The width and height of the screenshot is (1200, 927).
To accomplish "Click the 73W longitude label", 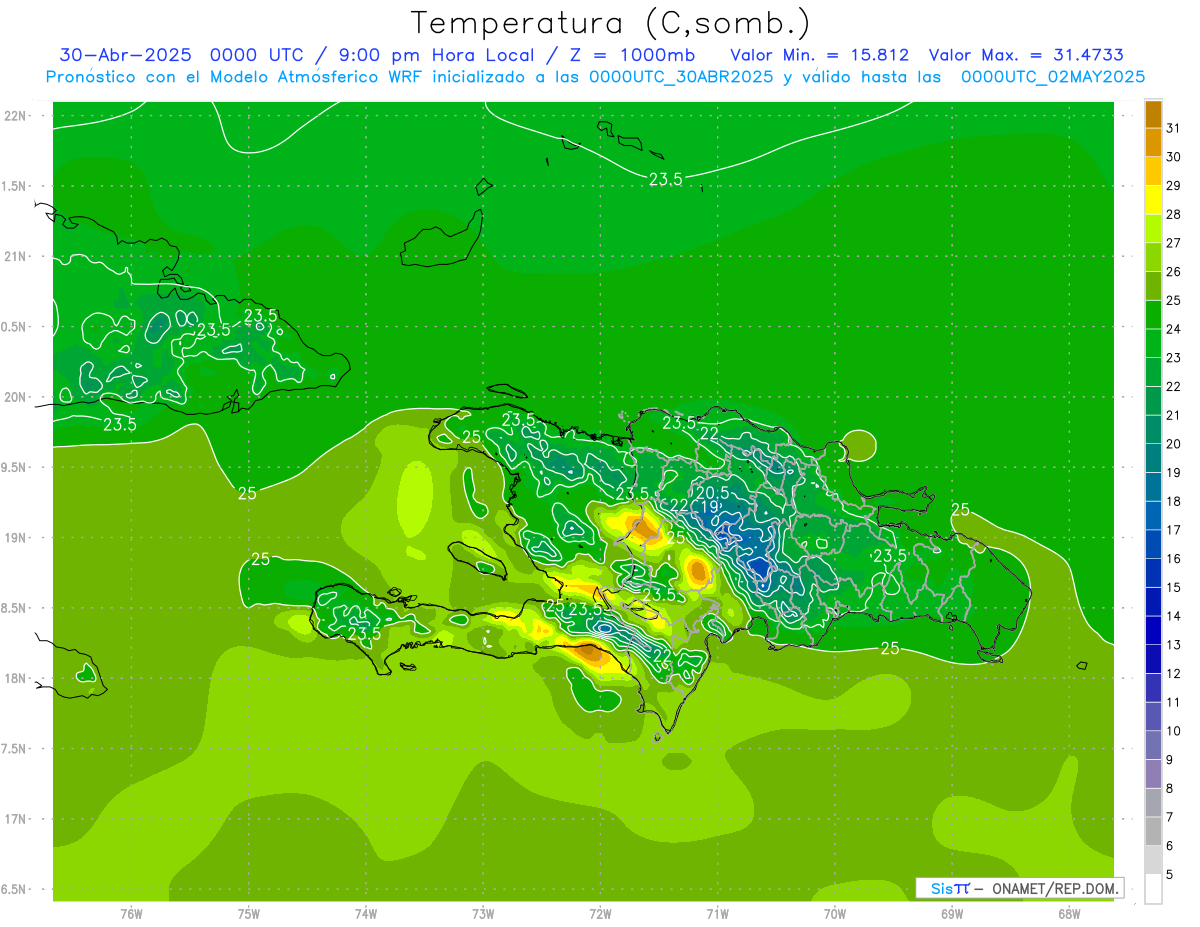I will [x=483, y=914].
